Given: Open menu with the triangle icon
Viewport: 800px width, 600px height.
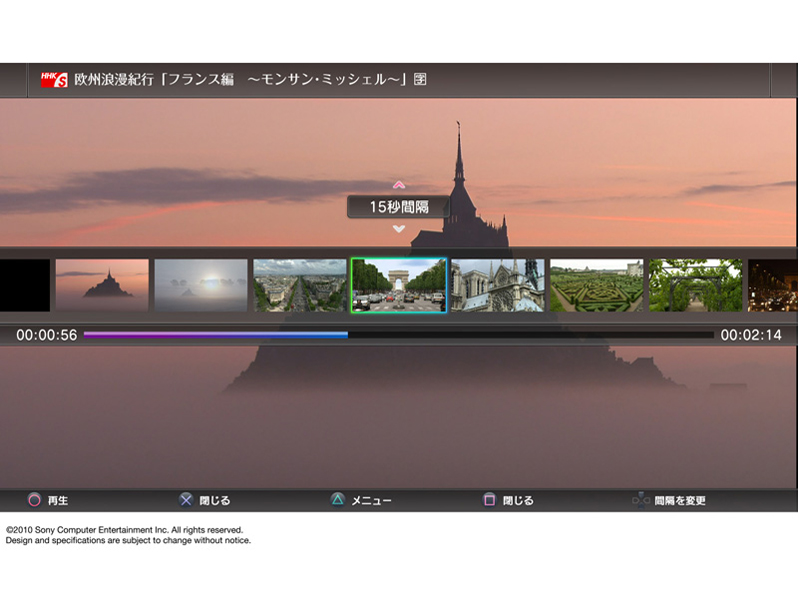Looking at the screenshot, I should (338, 500).
